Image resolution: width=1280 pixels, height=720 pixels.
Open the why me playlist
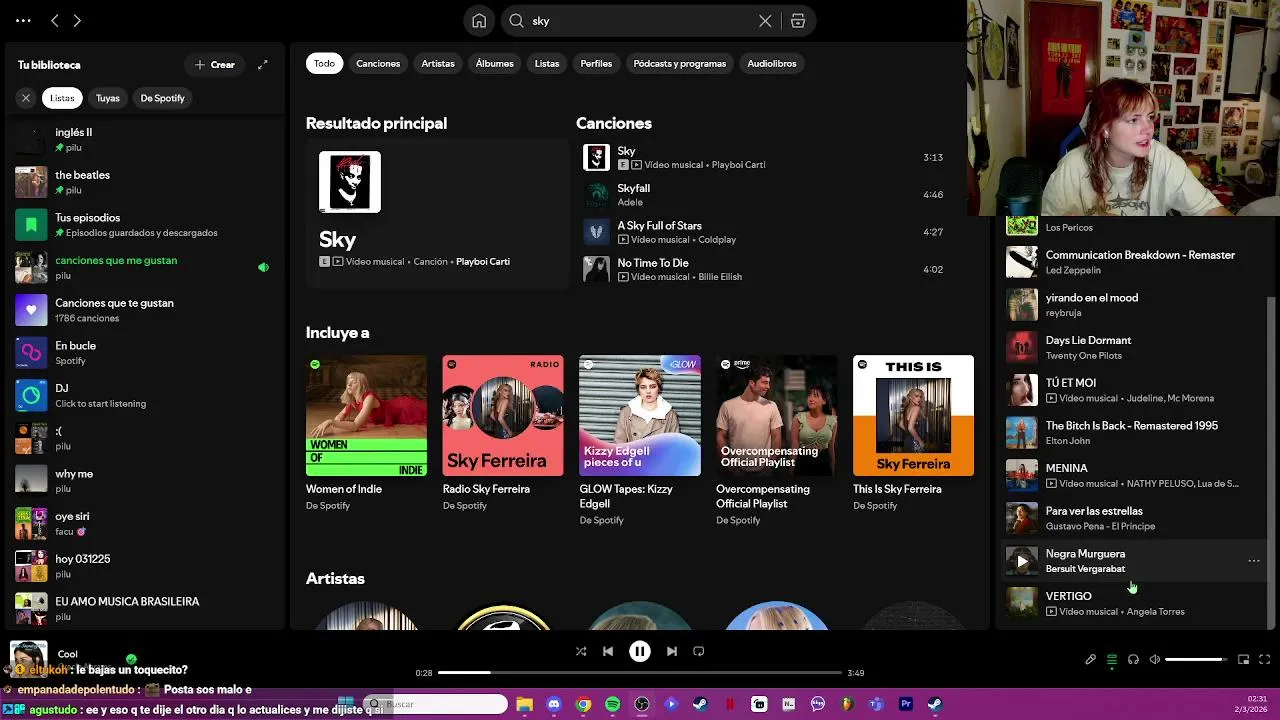[145, 481]
